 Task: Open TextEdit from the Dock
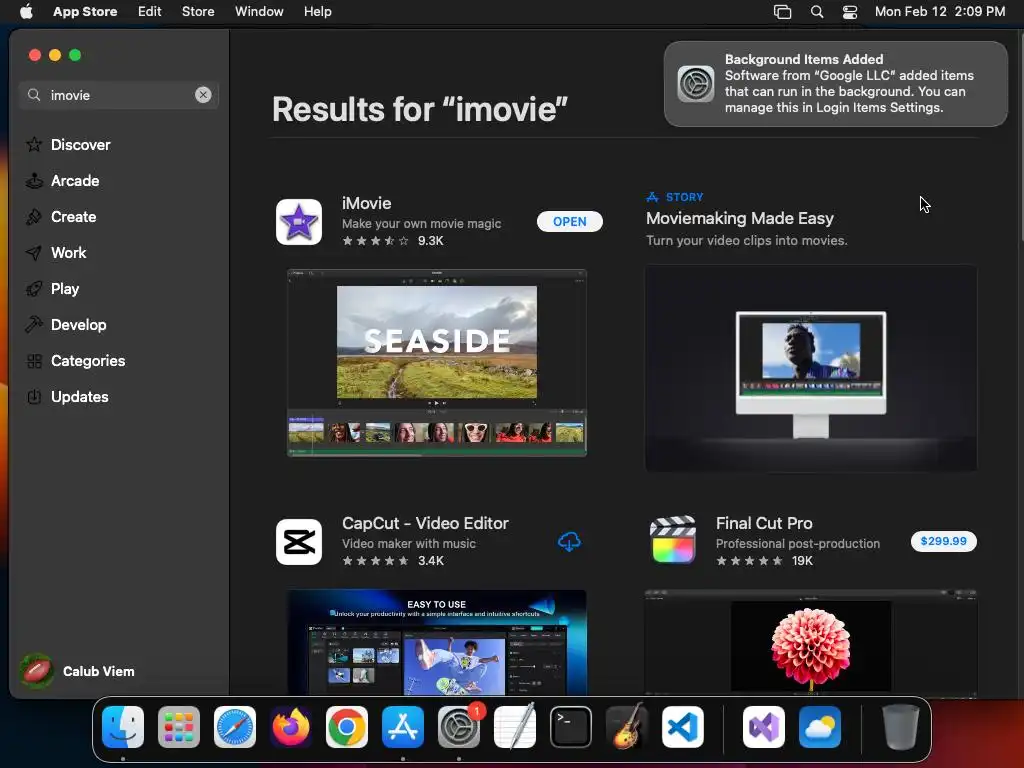515,727
